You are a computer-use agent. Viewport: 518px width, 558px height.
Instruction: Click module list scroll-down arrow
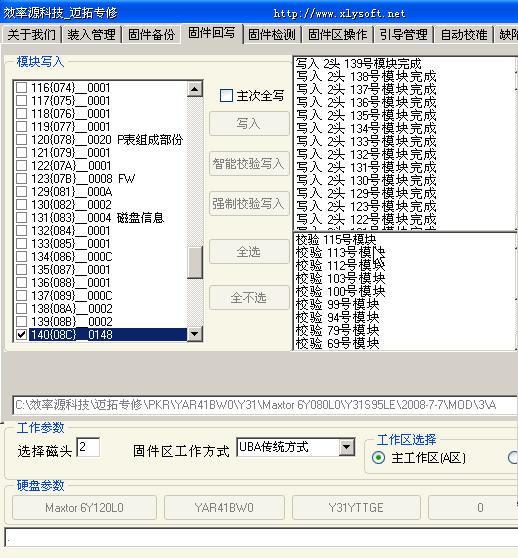(195, 334)
